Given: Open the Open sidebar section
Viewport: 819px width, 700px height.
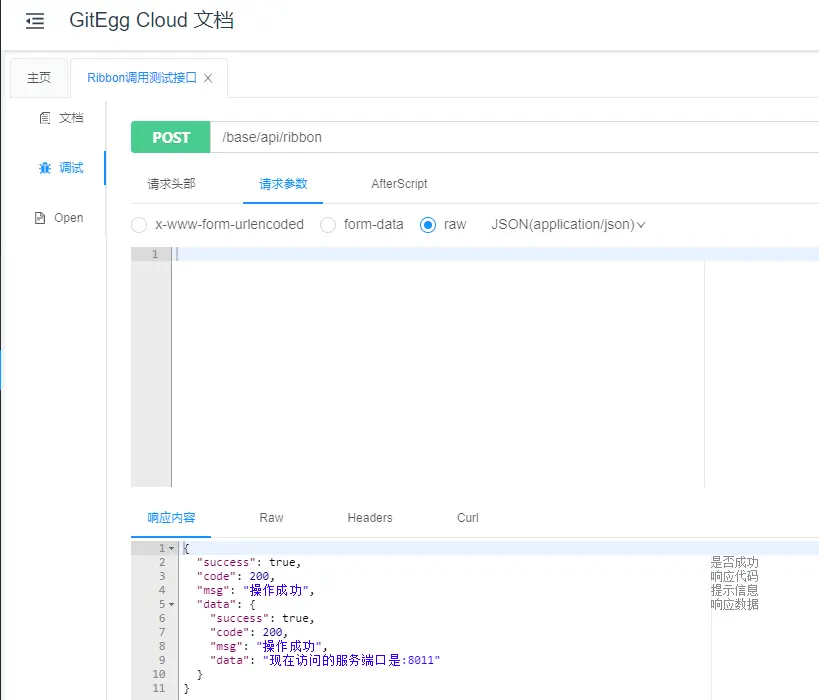Looking at the screenshot, I should 68,218.
